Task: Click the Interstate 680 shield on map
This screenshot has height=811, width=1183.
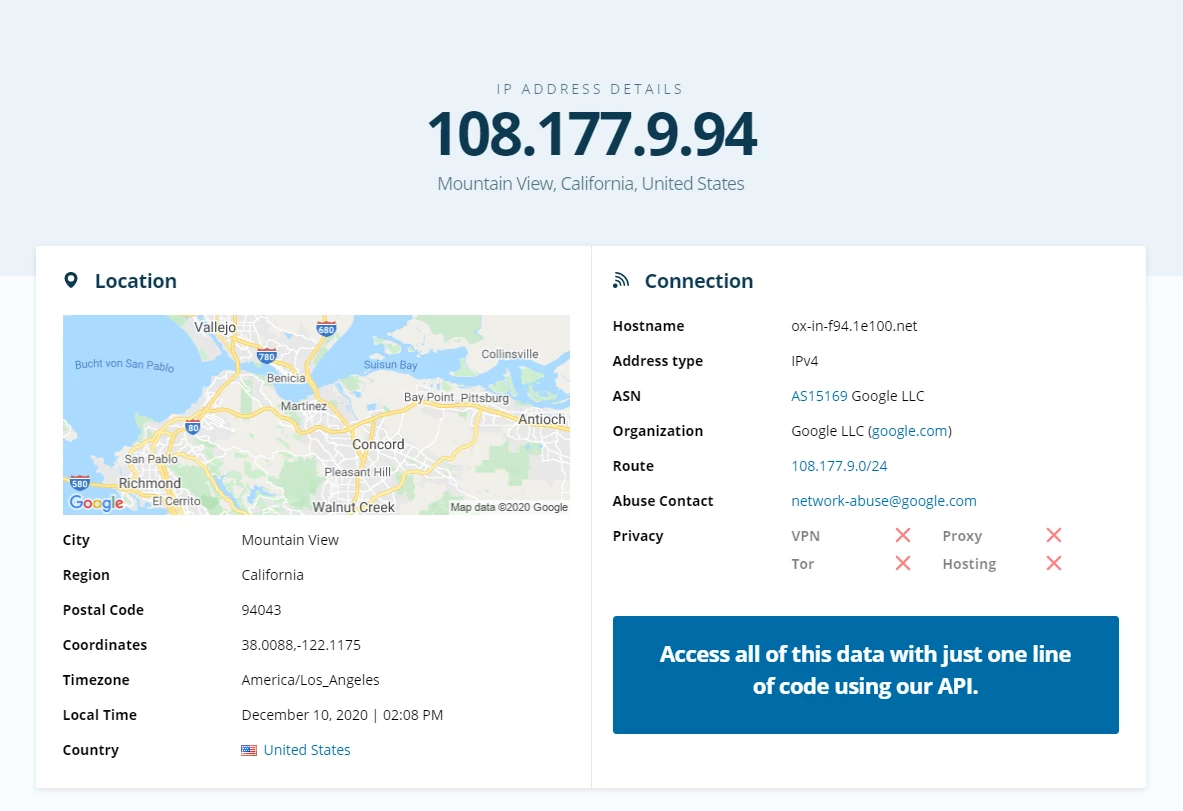Action: 326,328
